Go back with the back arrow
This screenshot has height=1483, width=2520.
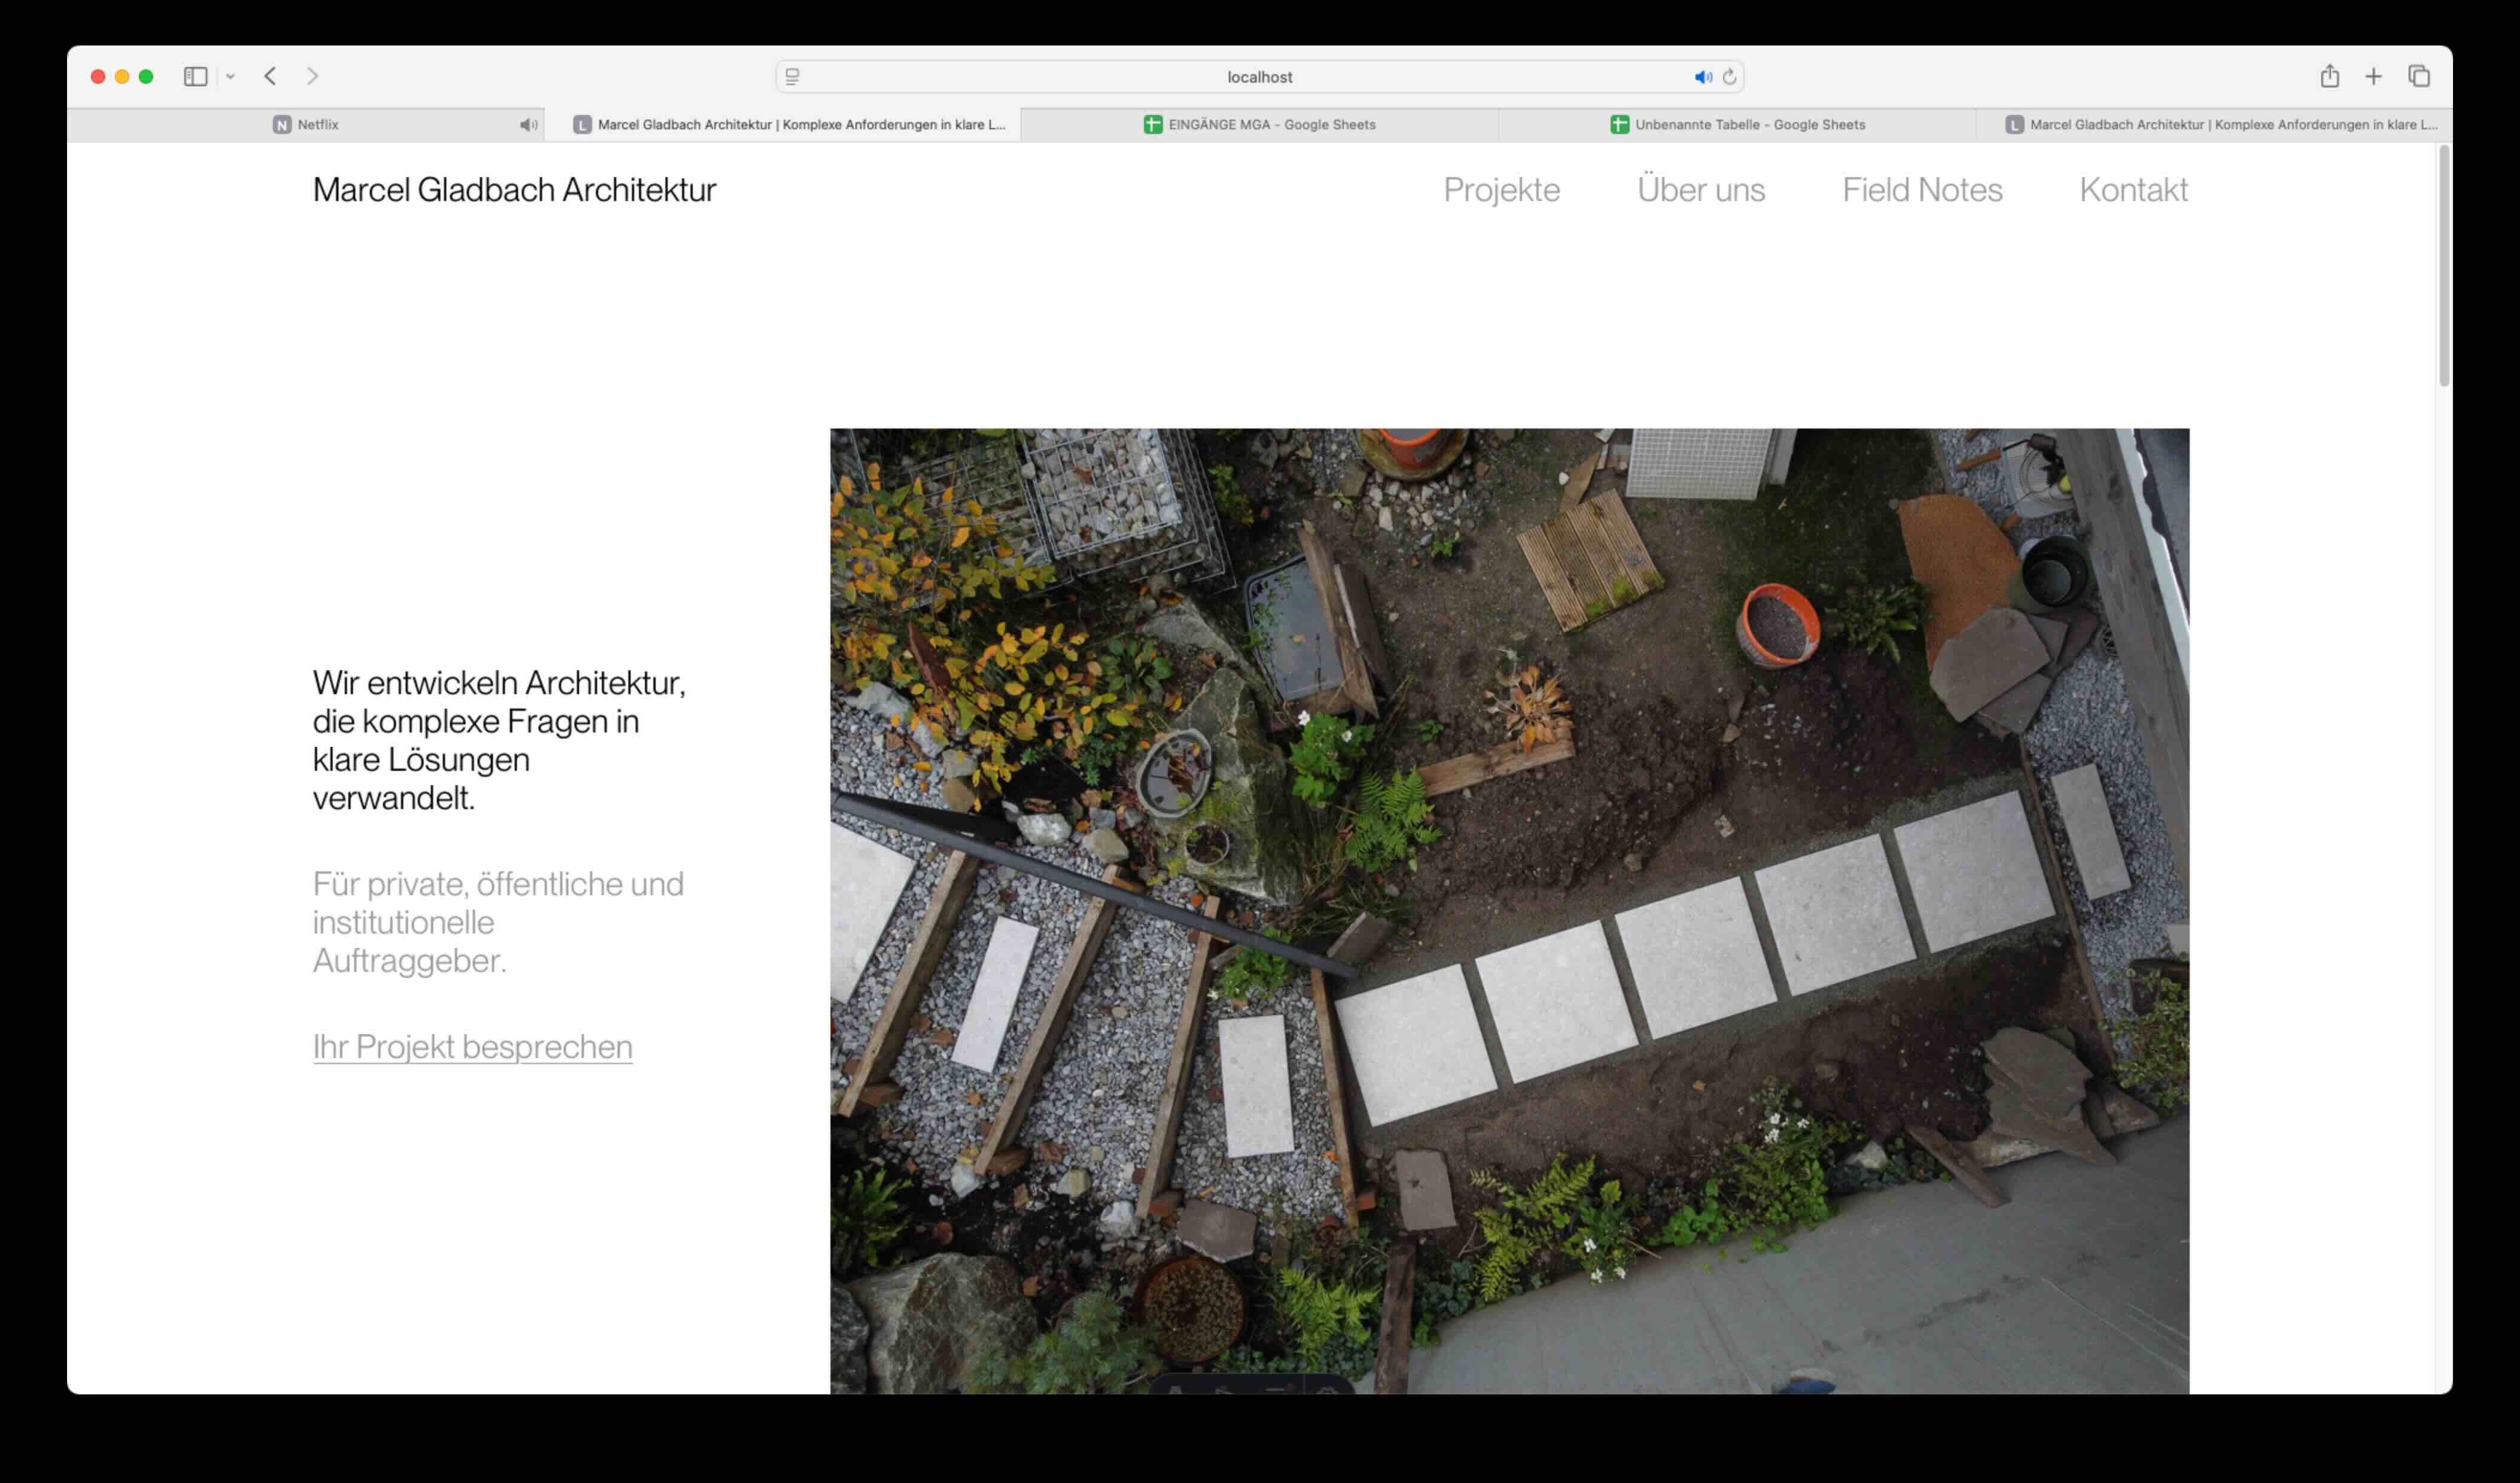click(x=270, y=76)
